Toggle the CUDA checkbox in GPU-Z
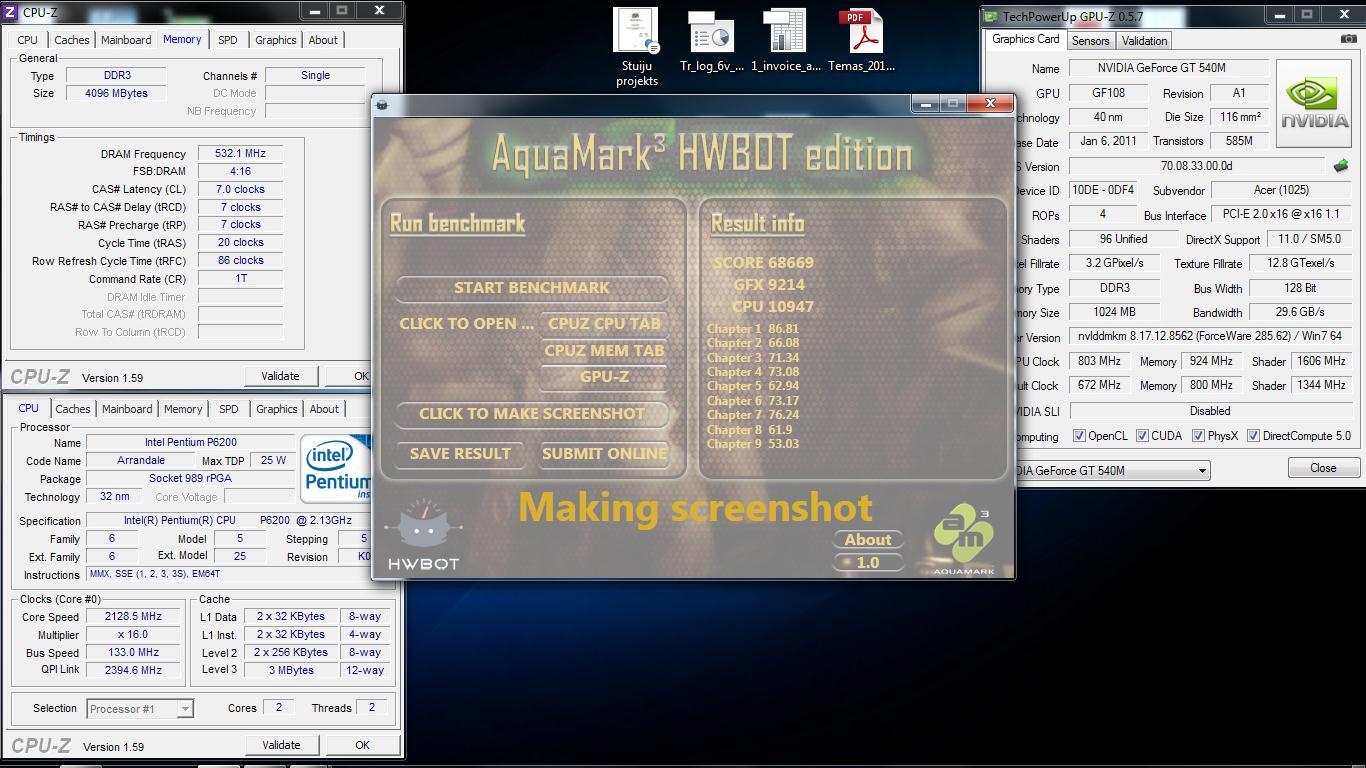Image resolution: width=1366 pixels, height=768 pixels. pos(1142,436)
